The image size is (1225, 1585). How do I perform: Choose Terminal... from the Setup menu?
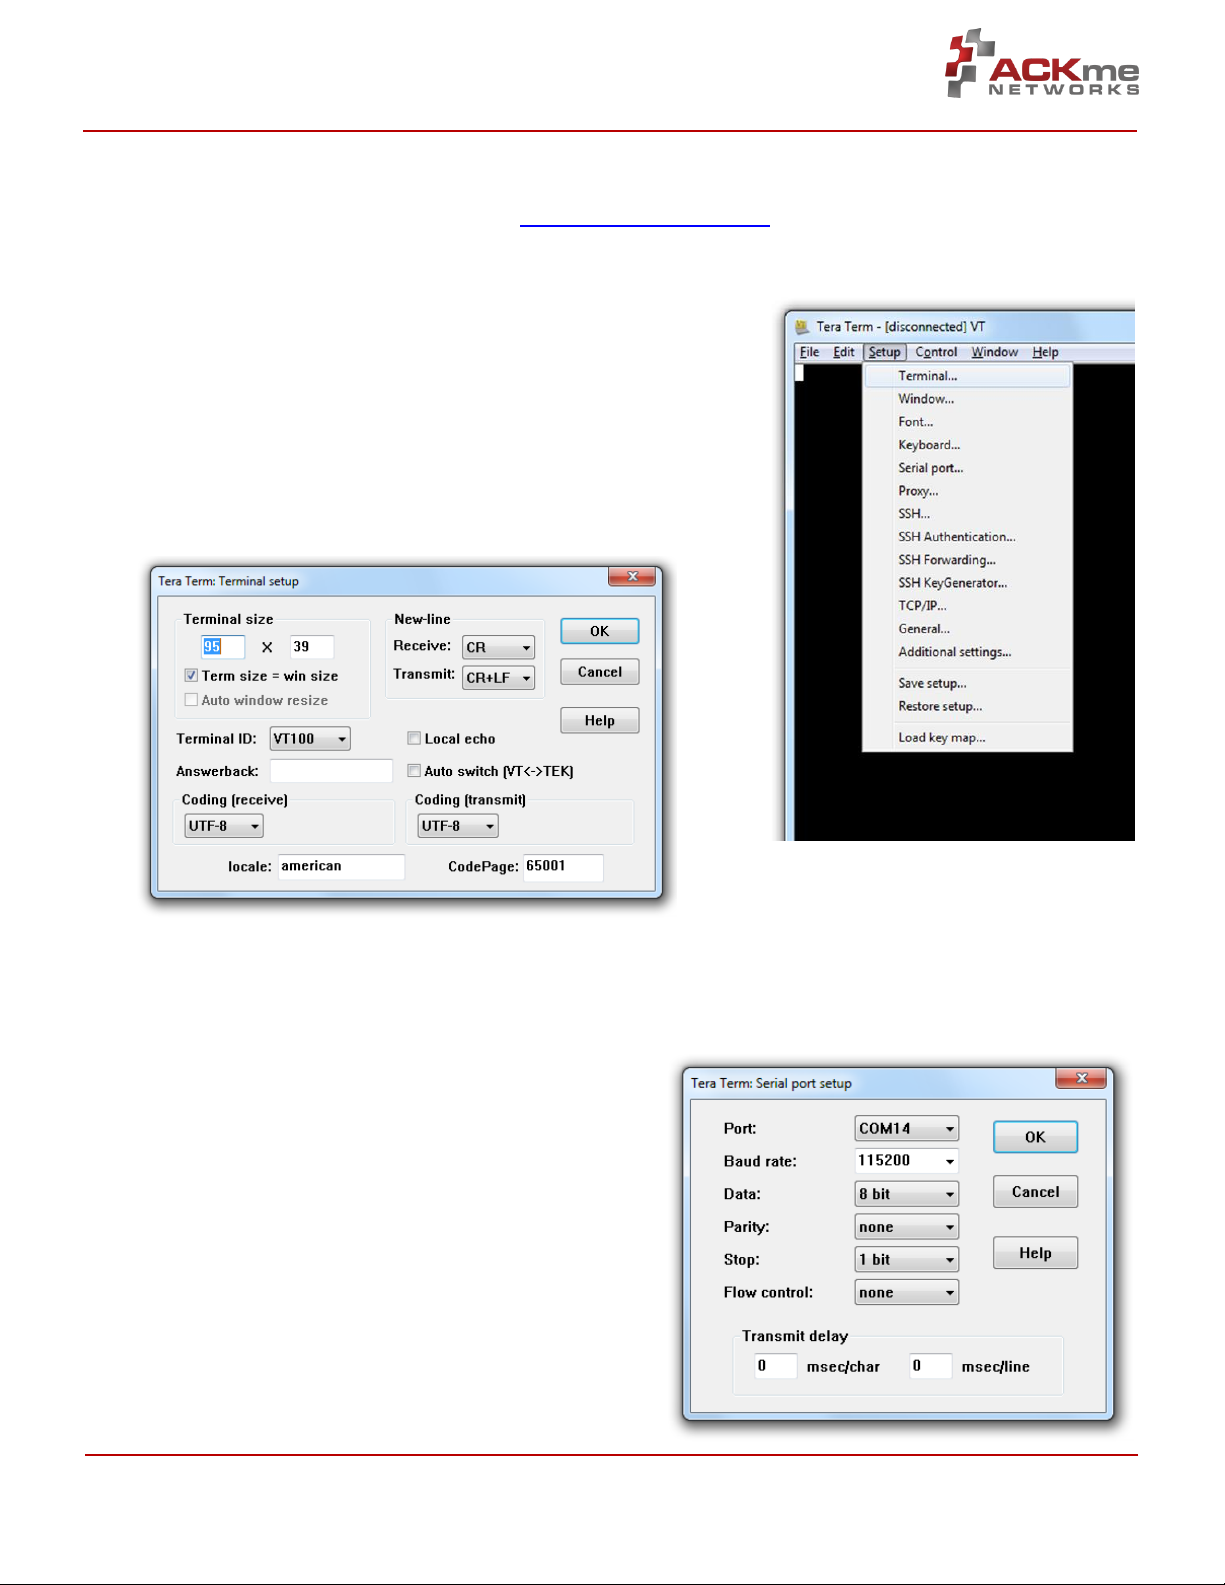pos(967,376)
